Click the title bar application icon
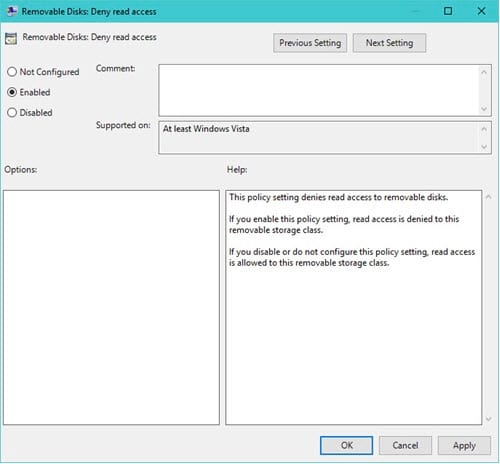 tap(12, 11)
